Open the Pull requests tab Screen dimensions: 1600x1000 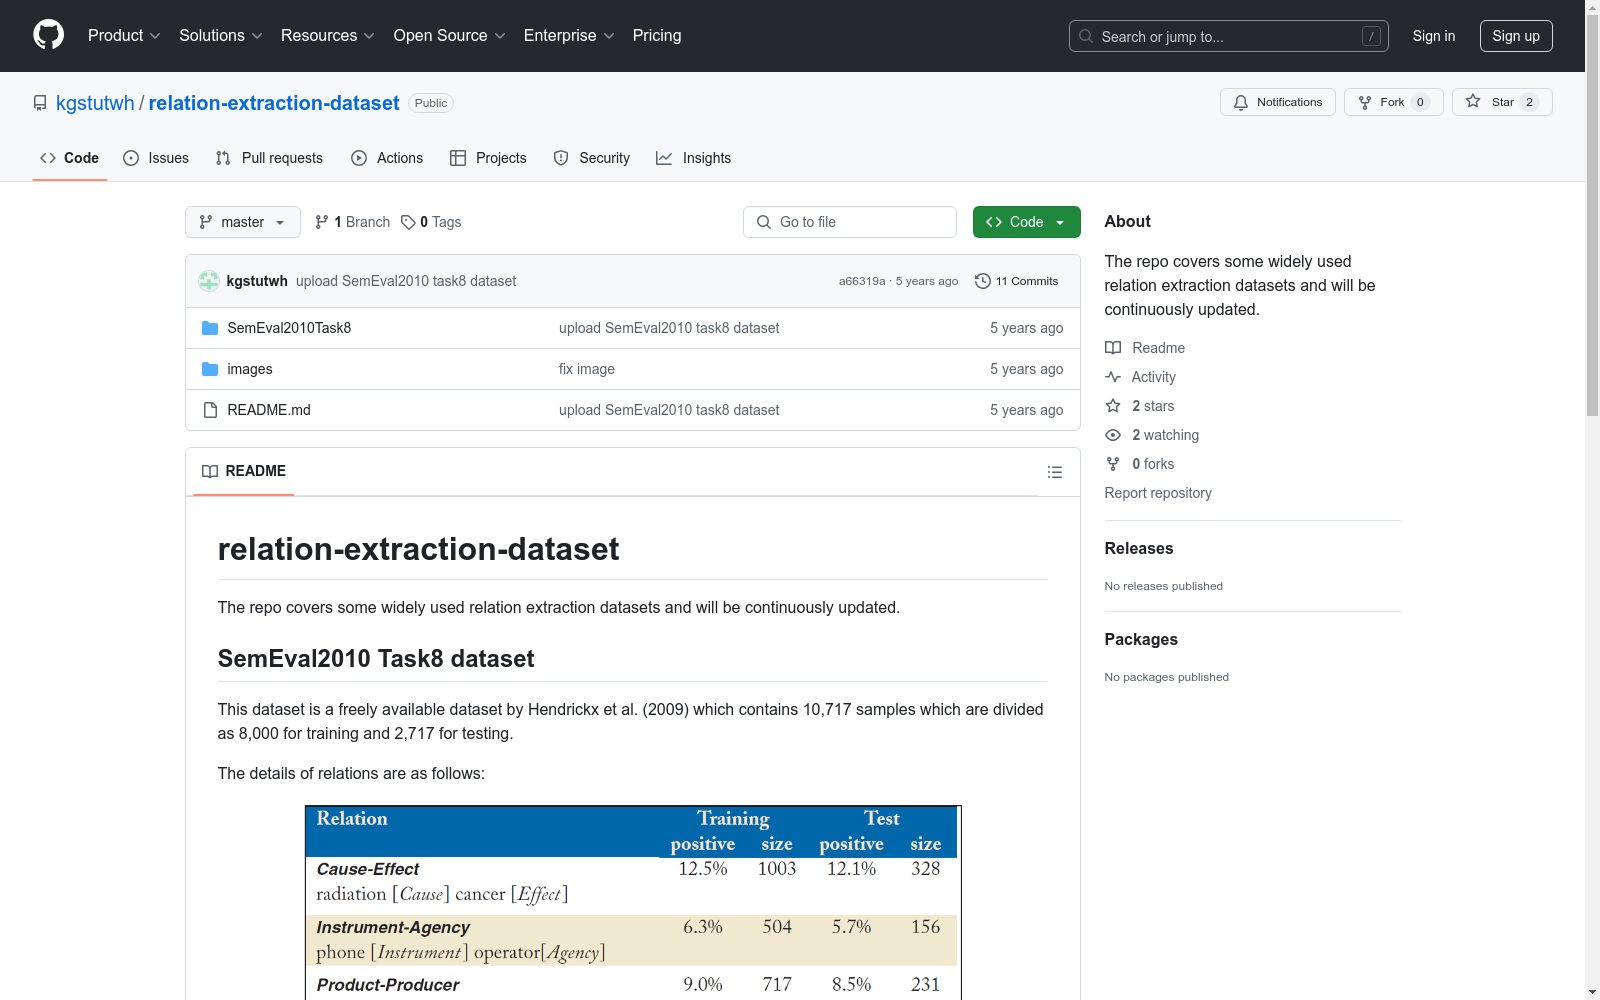[269, 158]
